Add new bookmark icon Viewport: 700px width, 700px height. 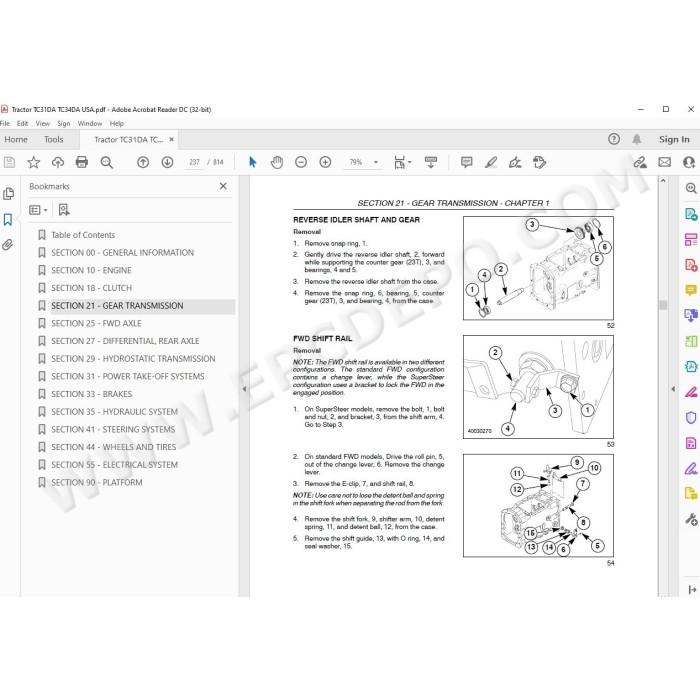(x=64, y=210)
